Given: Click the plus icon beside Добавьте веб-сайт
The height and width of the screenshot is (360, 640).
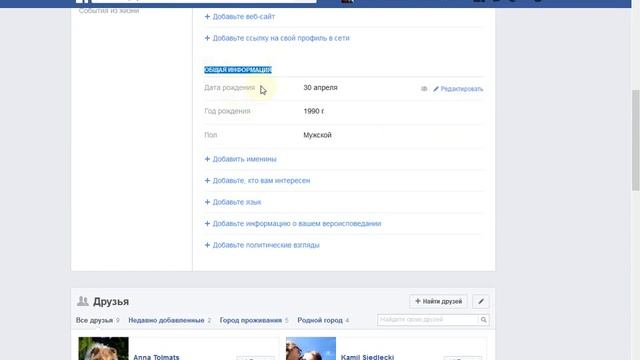Looking at the screenshot, I should [207, 16].
